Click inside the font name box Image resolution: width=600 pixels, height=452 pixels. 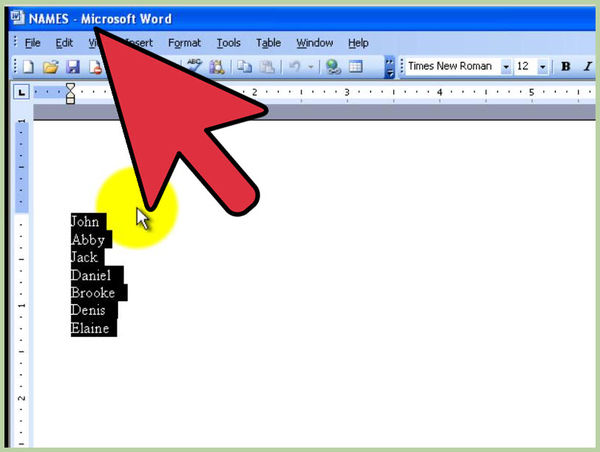pyautogui.click(x=453, y=67)
